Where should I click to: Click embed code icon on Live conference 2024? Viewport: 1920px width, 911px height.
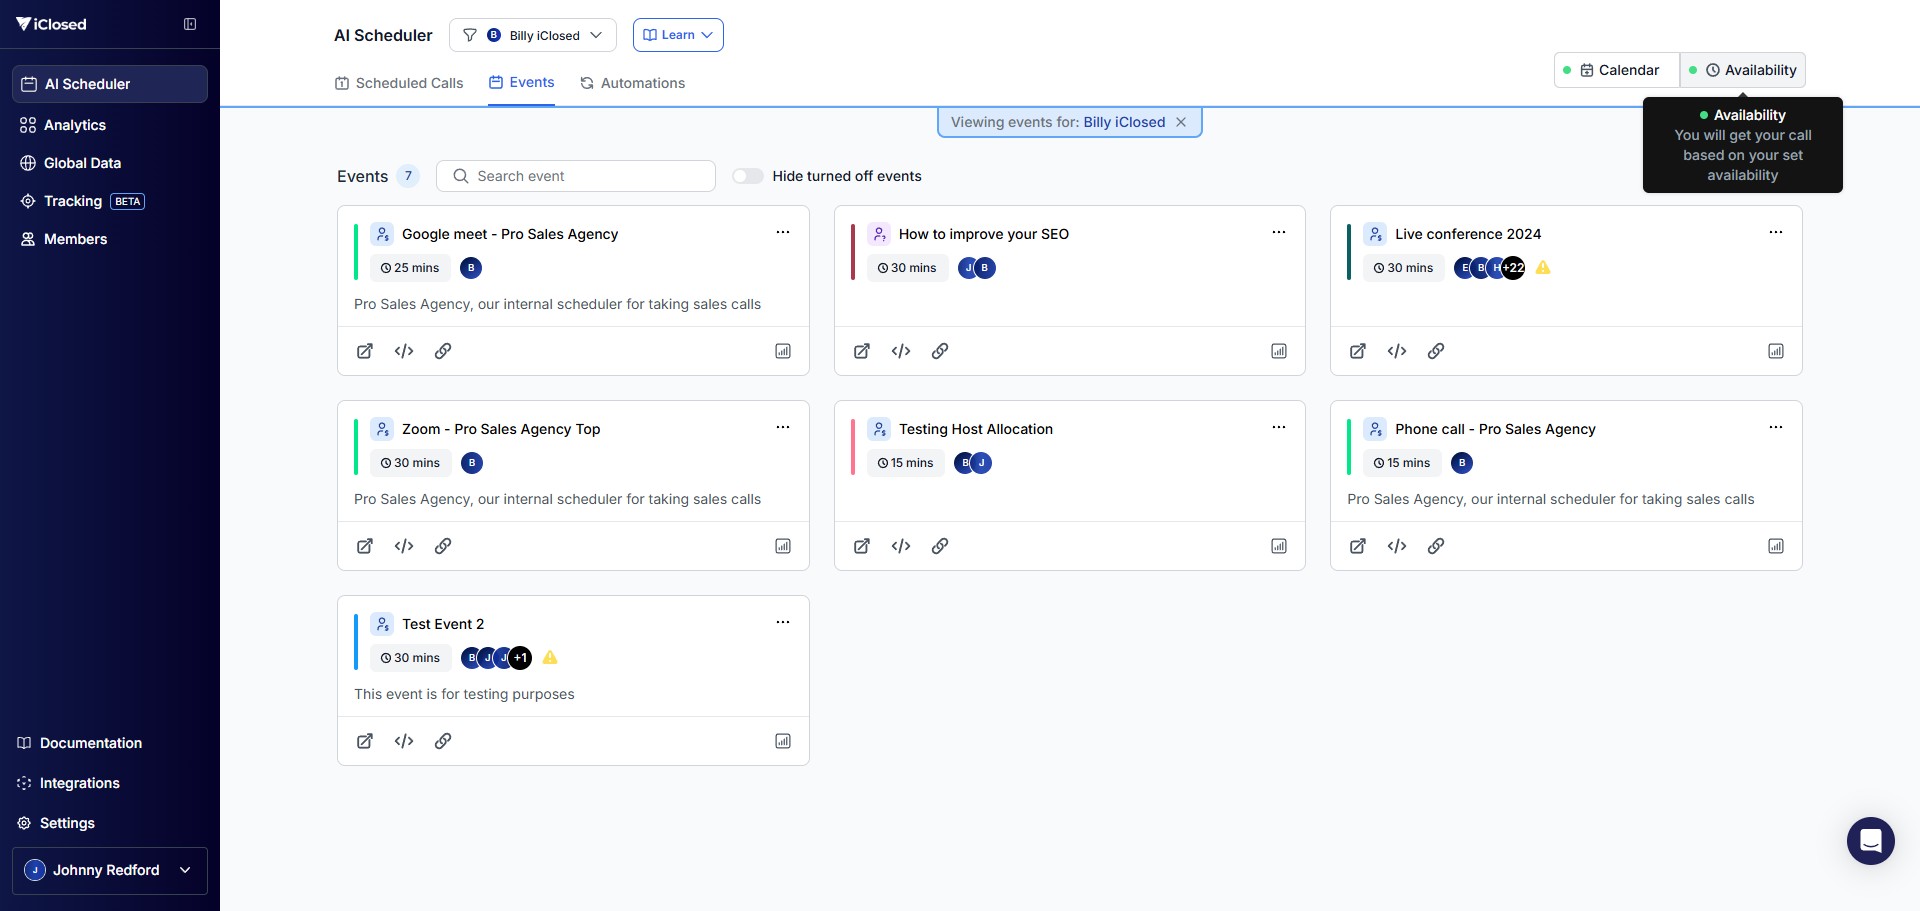tap(1397, 351)
